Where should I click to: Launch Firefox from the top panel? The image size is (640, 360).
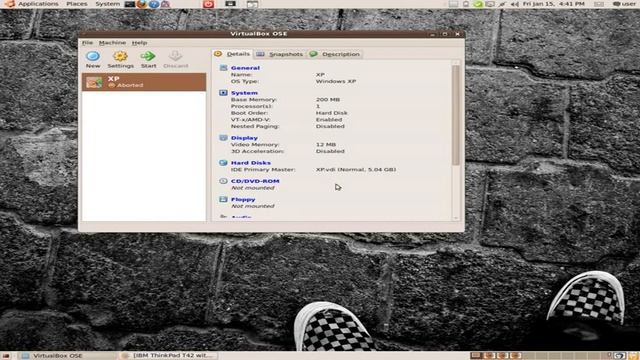142,4
